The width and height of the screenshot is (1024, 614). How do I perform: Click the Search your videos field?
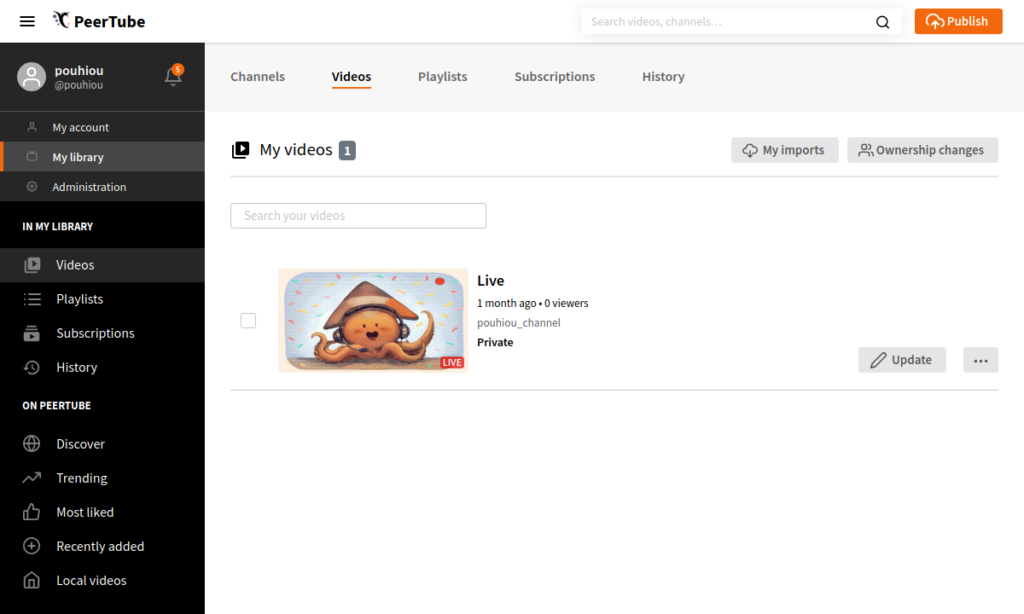pos(358,216)
